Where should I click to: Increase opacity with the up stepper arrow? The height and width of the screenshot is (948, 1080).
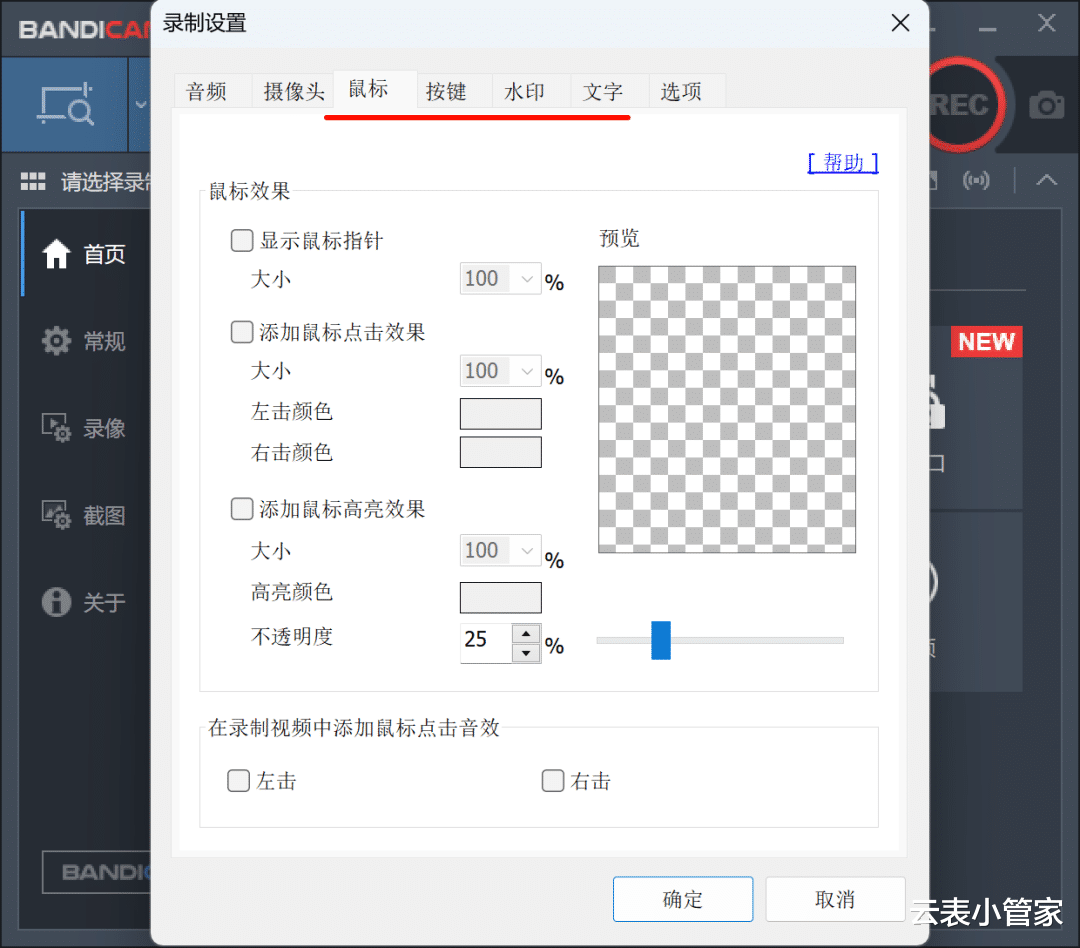(x=526, y=633)
